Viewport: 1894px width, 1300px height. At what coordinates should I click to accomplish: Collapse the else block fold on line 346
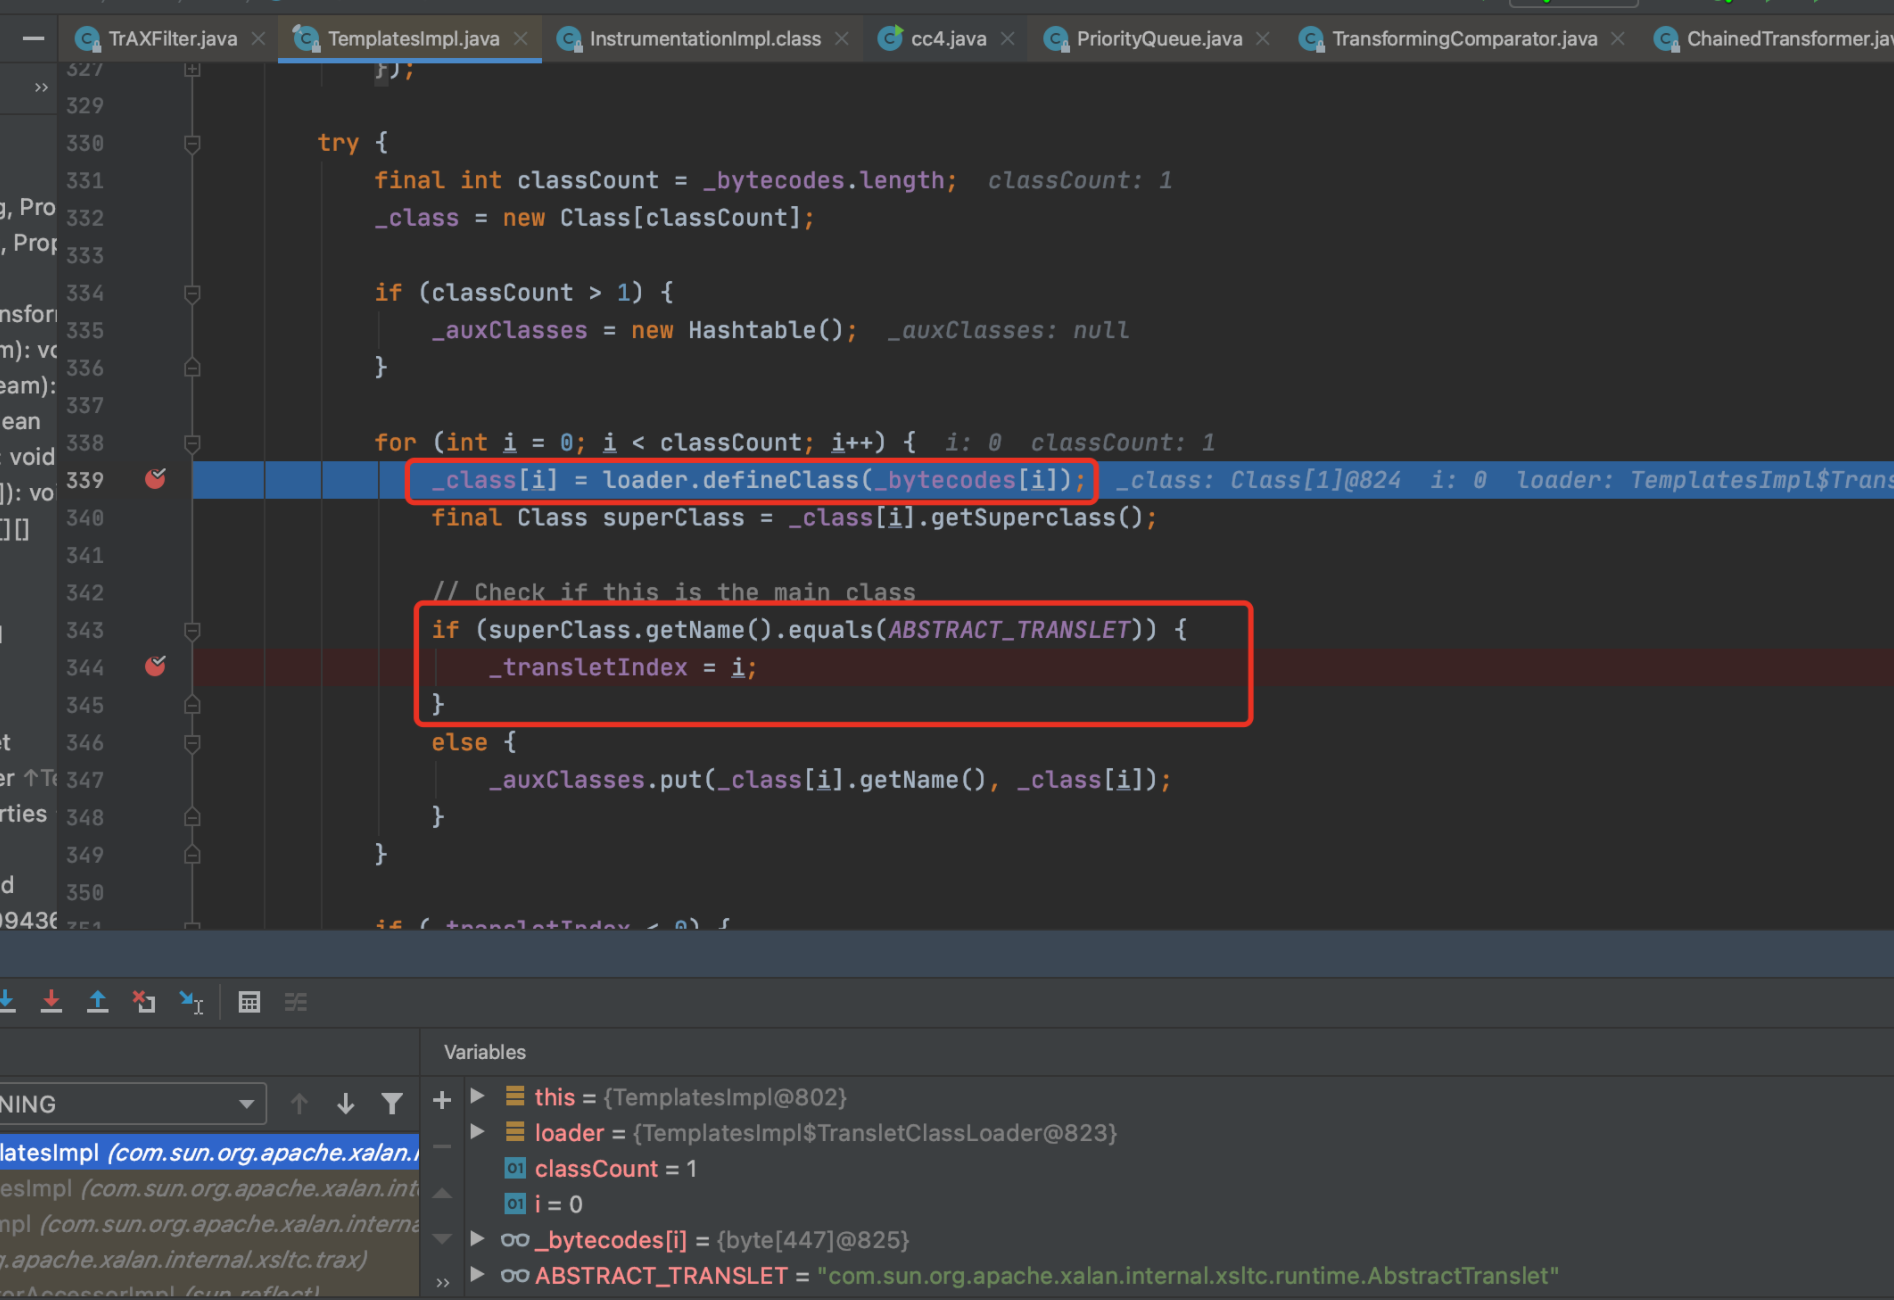(192, 742)
